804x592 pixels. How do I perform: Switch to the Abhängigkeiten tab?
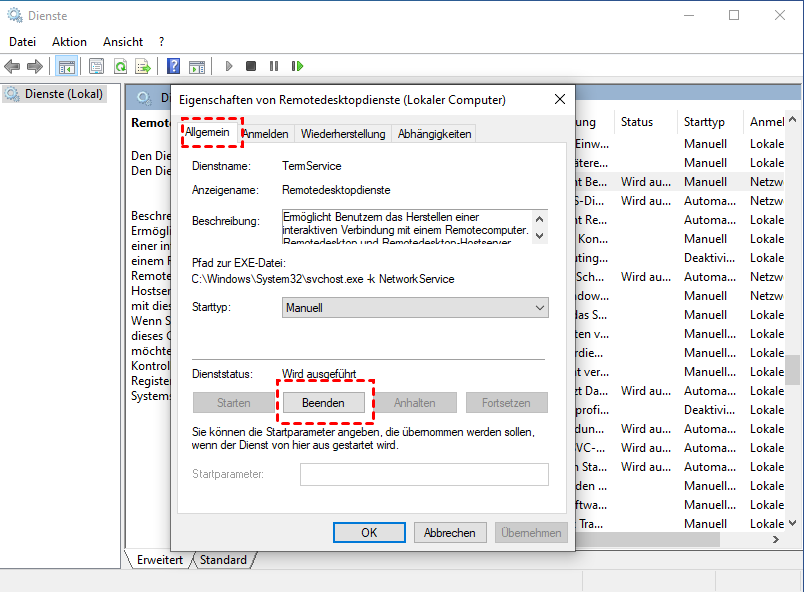(434, 134)
